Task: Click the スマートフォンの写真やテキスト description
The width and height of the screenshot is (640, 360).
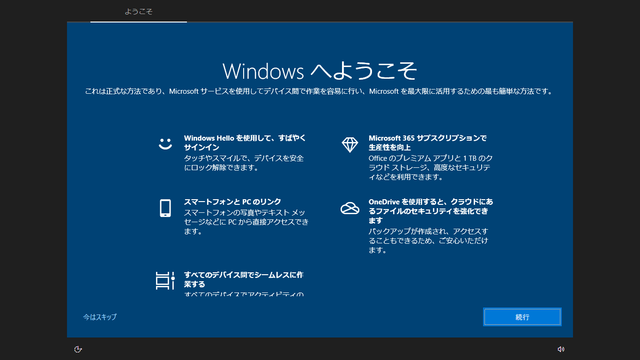Action: (246, 222)
